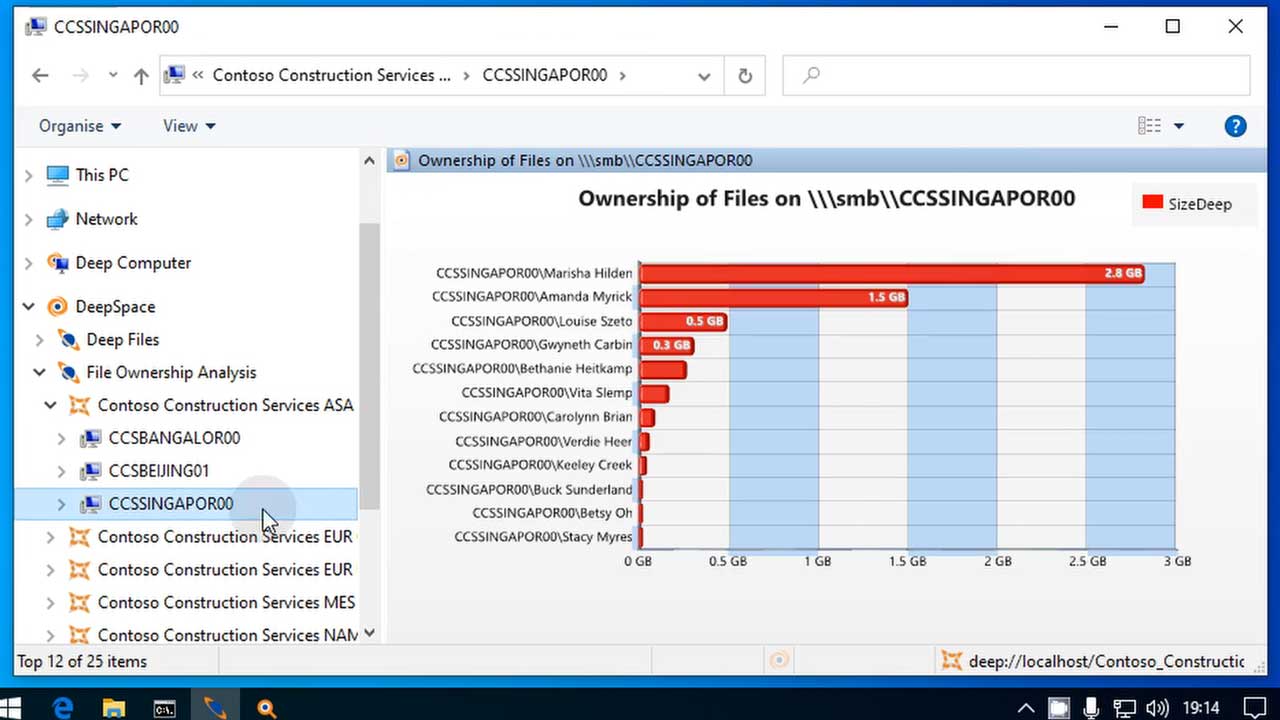Viewport: 1280px width, 720px height.
Task: Select Contoso Construction Services NAM
Action: [226, 635]
